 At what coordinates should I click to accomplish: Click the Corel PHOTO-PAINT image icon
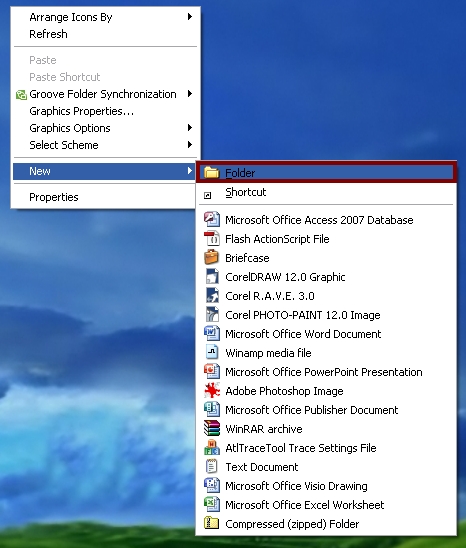[212, 314]
